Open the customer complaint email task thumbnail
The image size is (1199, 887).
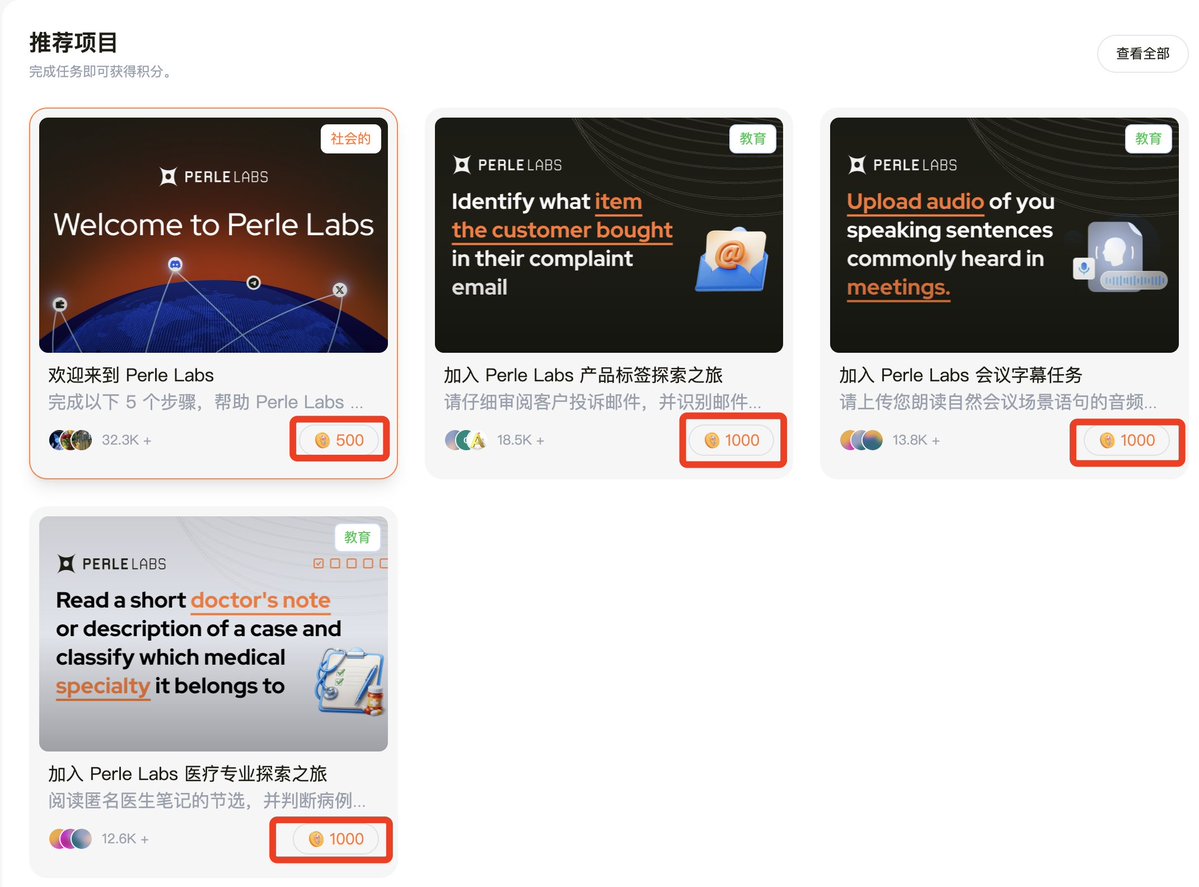click(609, 235)
